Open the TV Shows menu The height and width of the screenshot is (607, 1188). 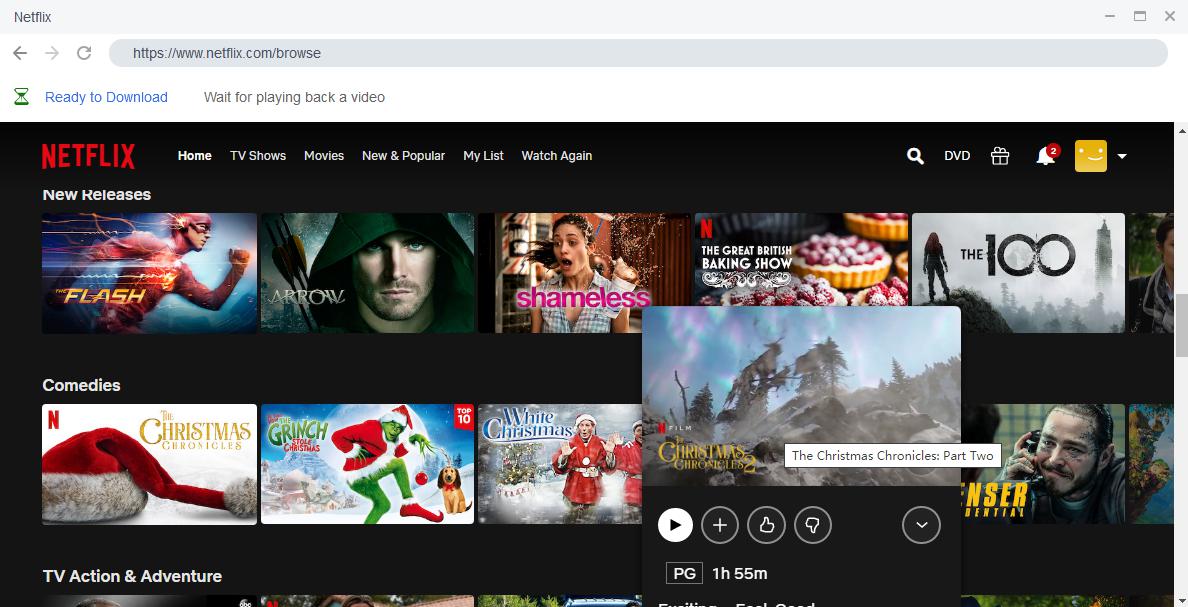[258, 155]
